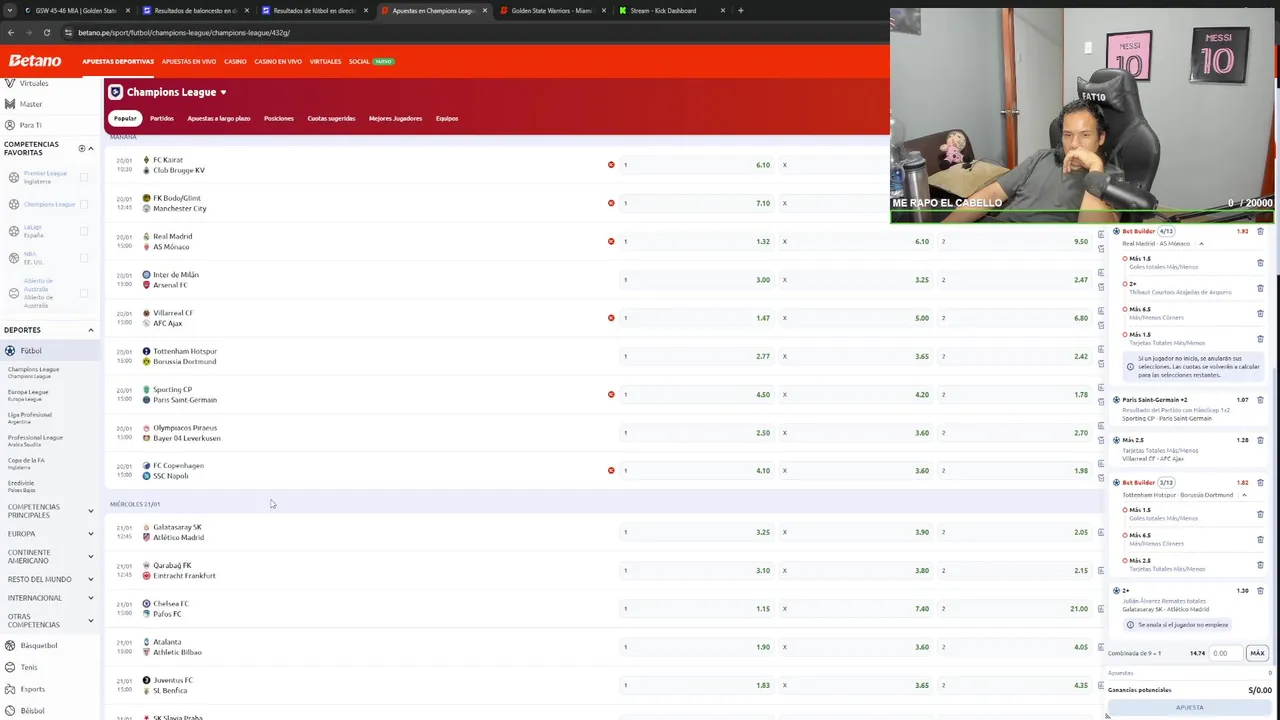This screenshot has width=1280, height=720.
Task: Remove Tottenham Más 6.5 Córners selection
Action: [1260, 540]
